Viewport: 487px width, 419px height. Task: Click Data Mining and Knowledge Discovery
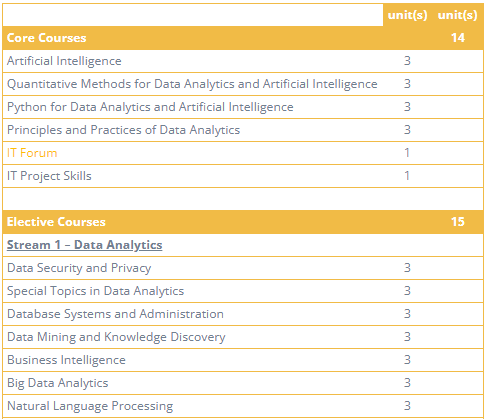coord(116,337)
